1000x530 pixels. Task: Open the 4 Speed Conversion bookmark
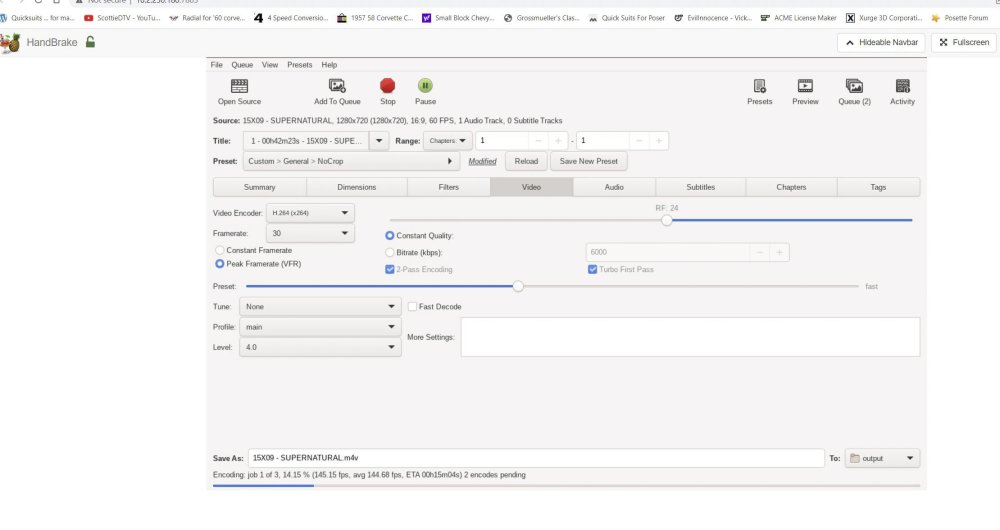(291, 18)
